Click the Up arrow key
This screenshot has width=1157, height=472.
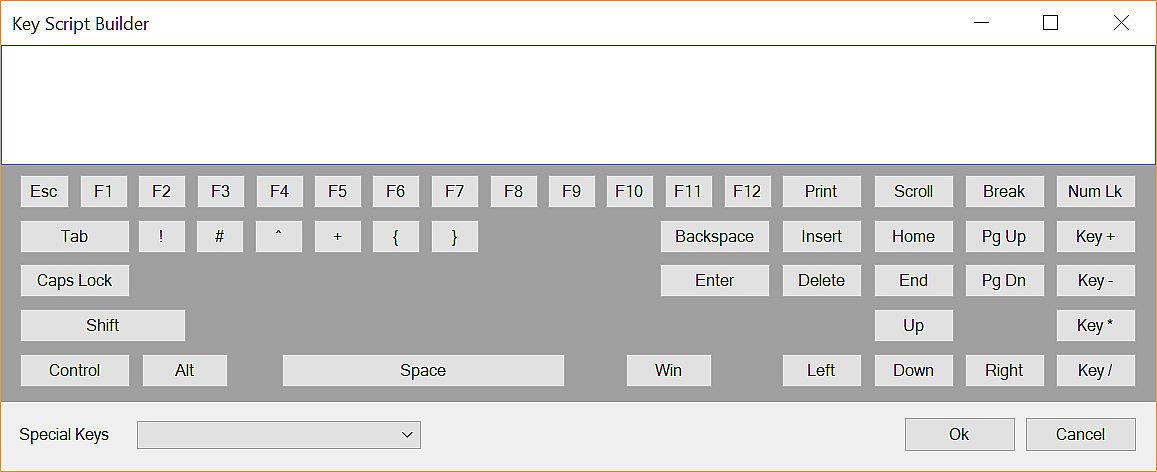tap(913, 326)
